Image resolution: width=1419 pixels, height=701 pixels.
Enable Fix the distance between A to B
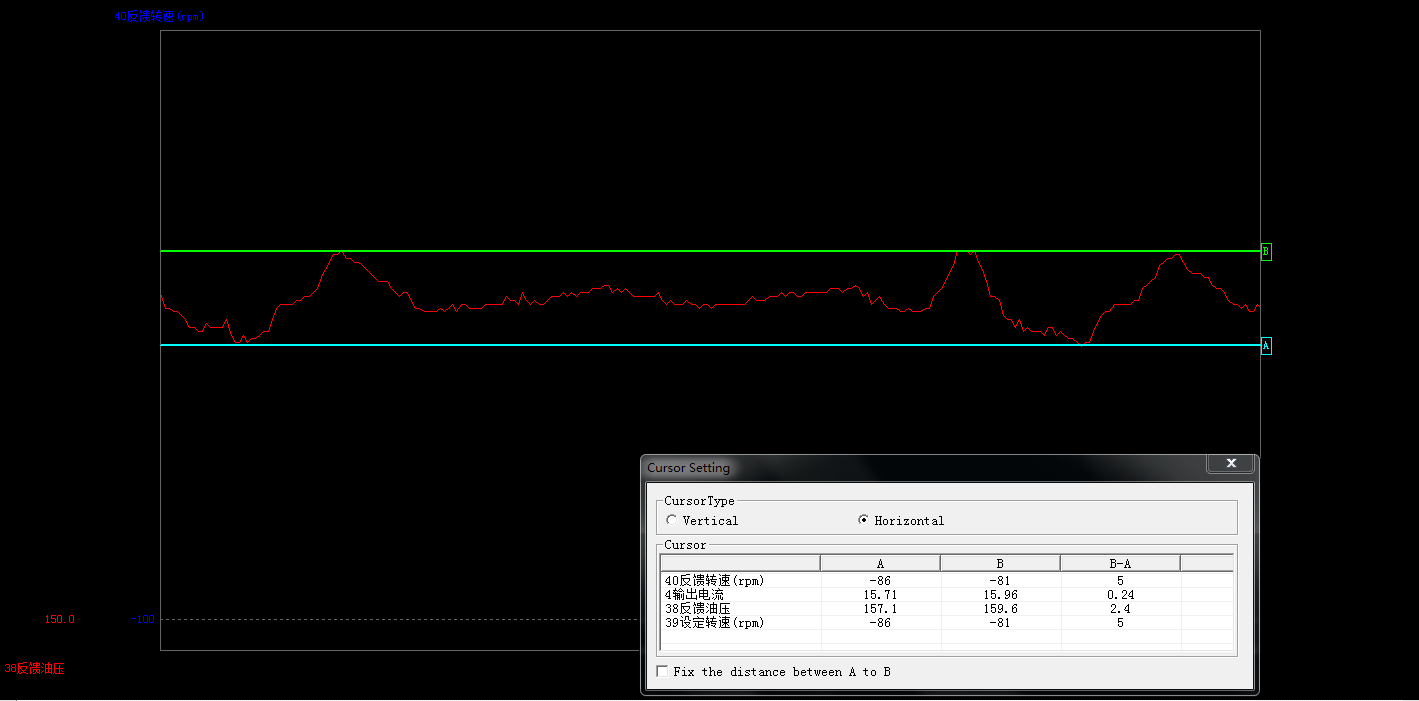(x=662, y=672)
